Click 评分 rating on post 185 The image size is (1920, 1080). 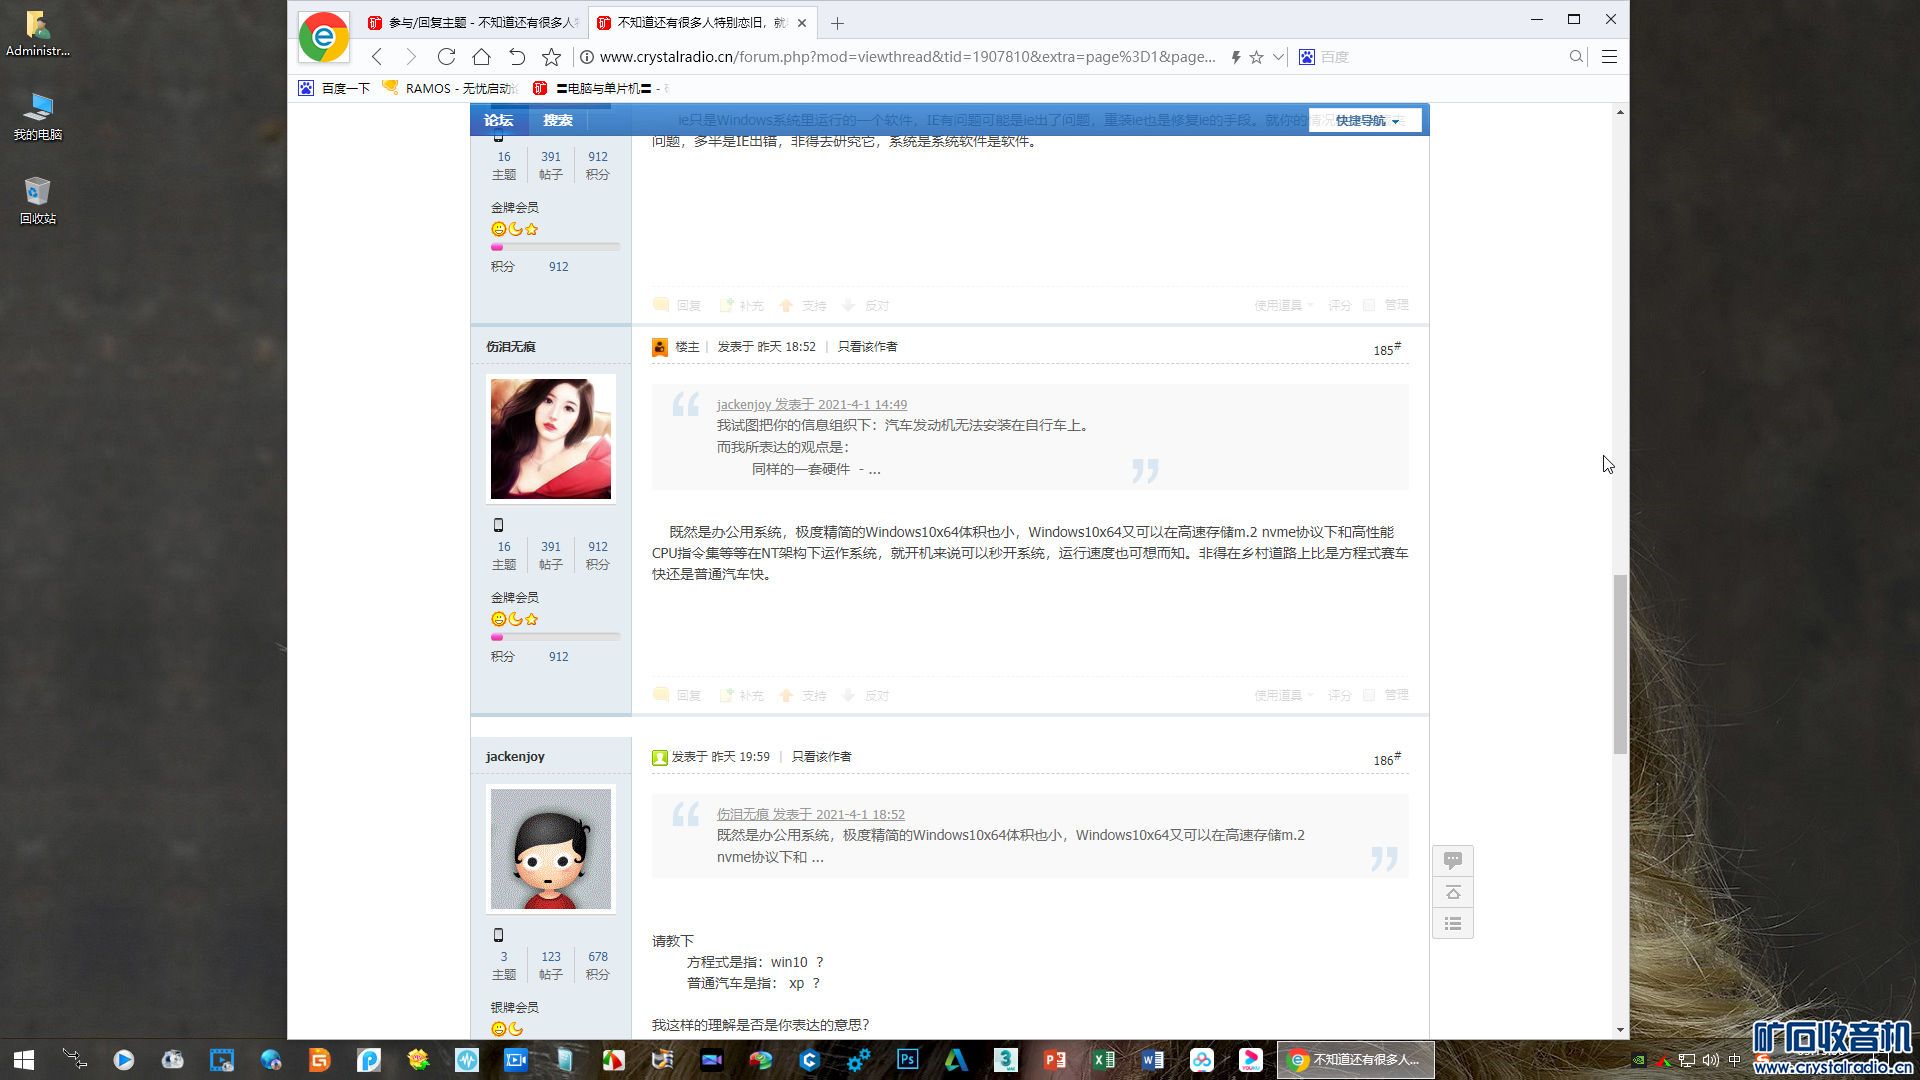pyautogui.click(x=1340, y=695)
